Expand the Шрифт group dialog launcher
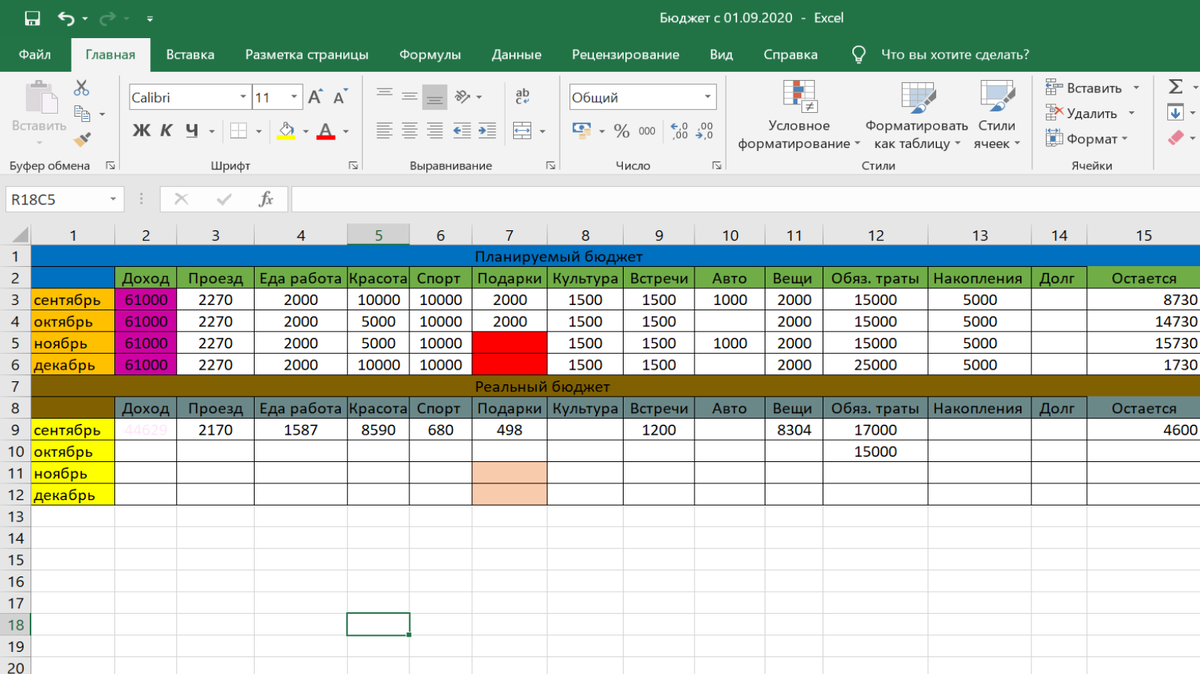 coord(352,166)
